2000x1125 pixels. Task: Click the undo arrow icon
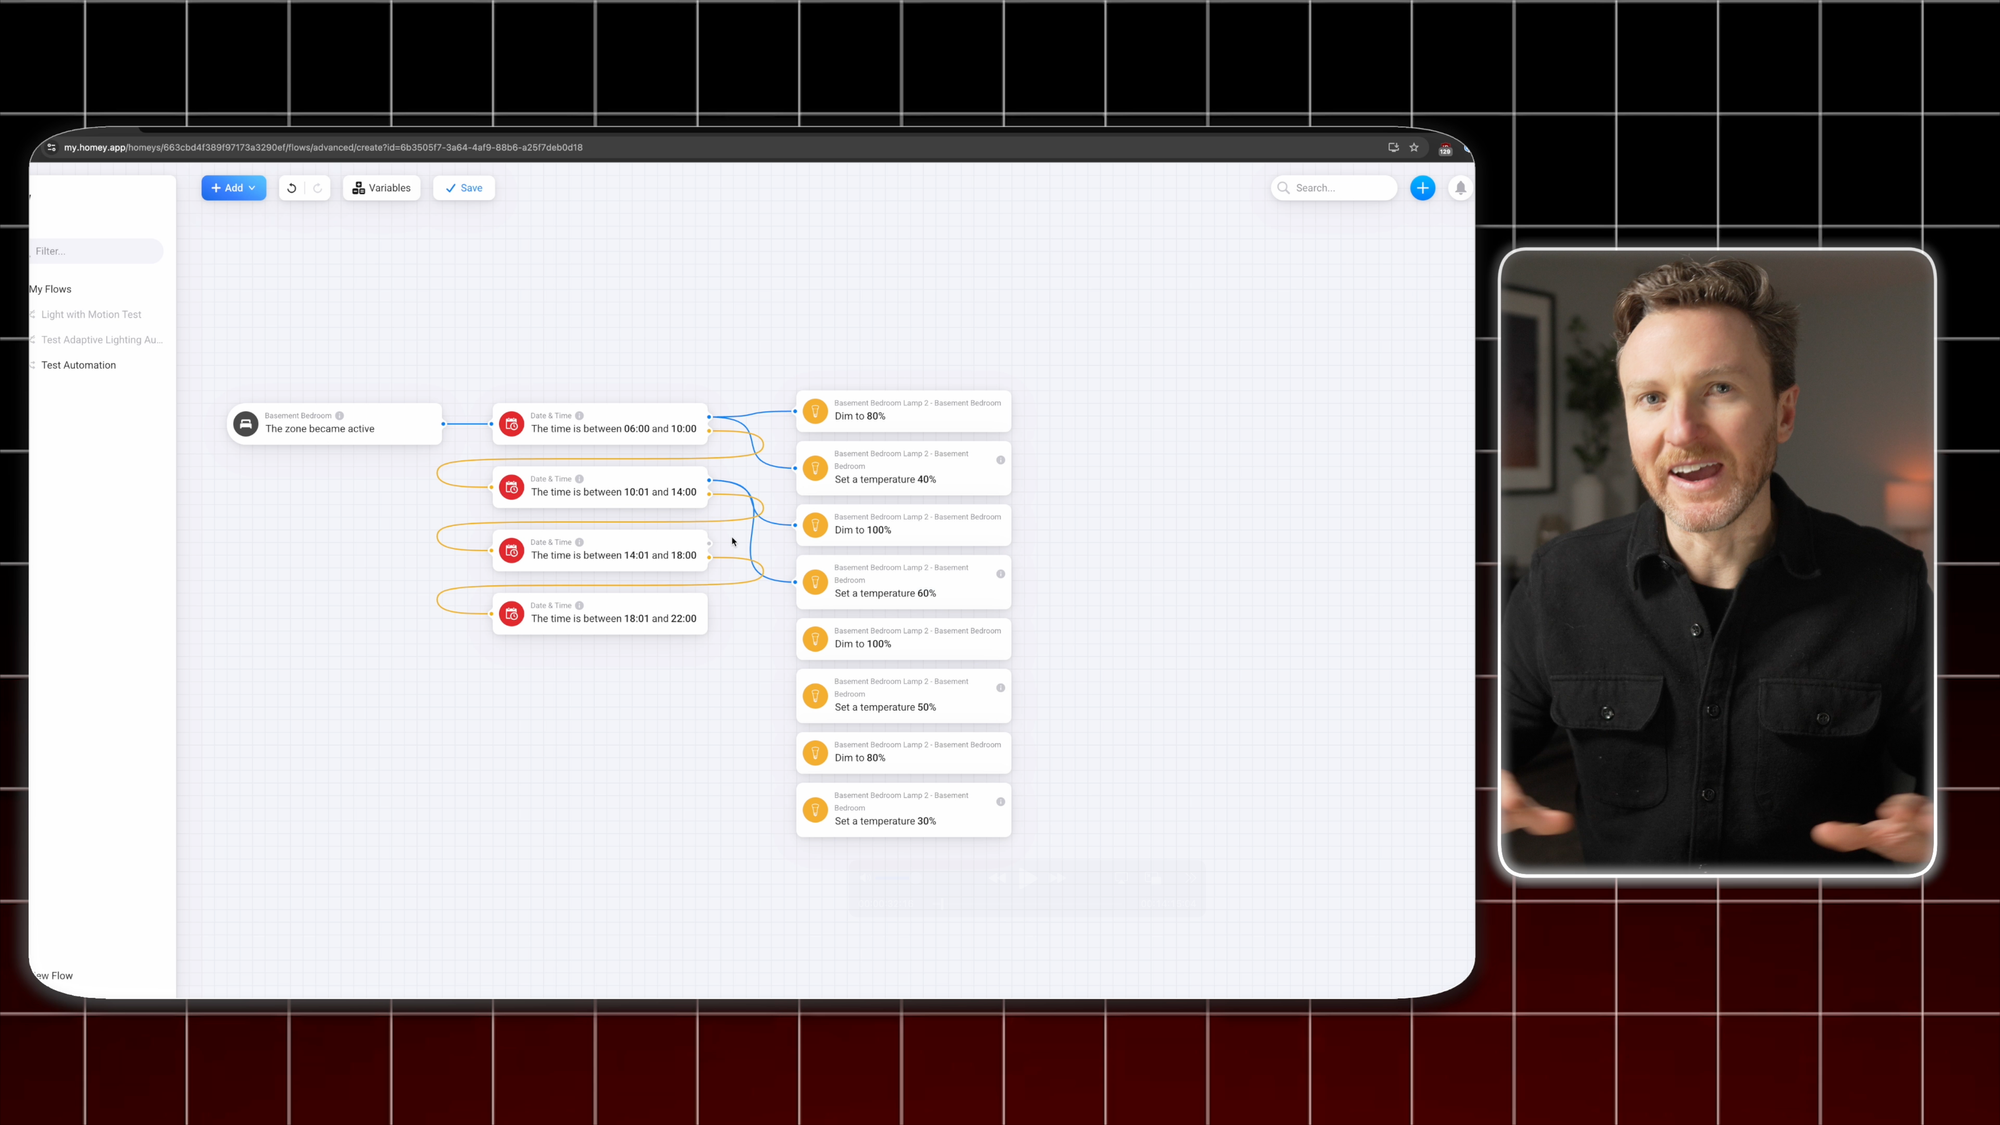(291, 188)
